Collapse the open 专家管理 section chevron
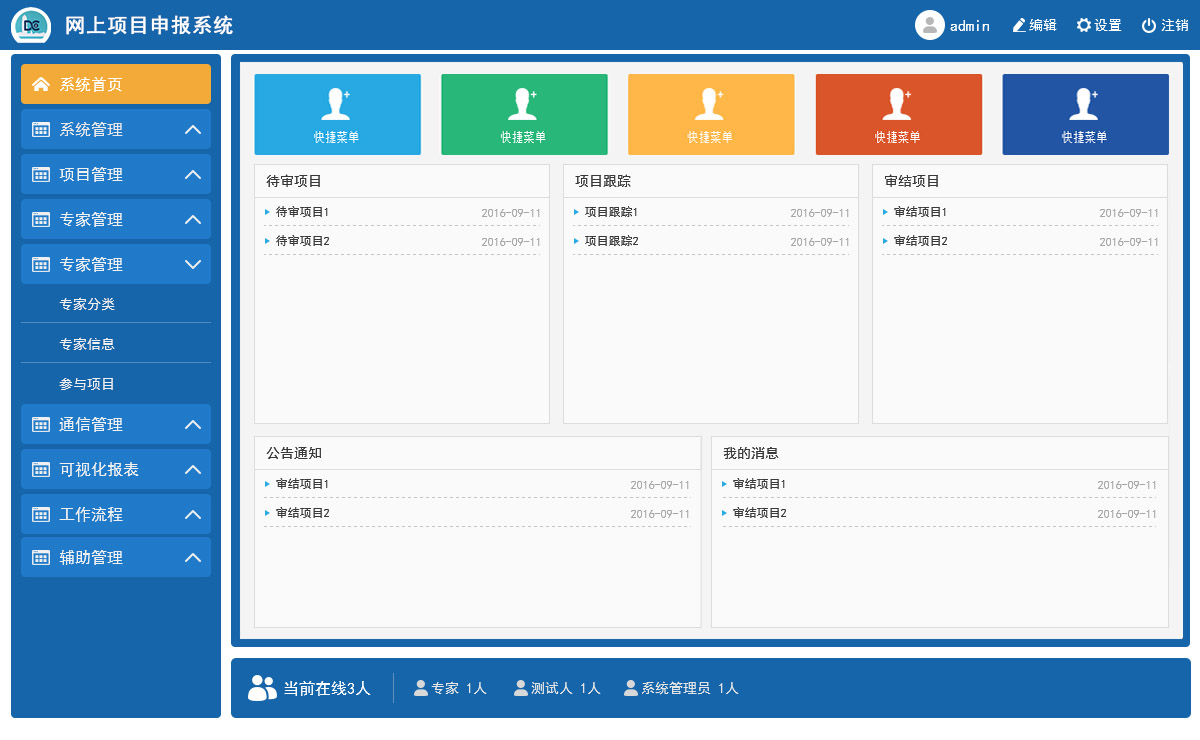 193,265
